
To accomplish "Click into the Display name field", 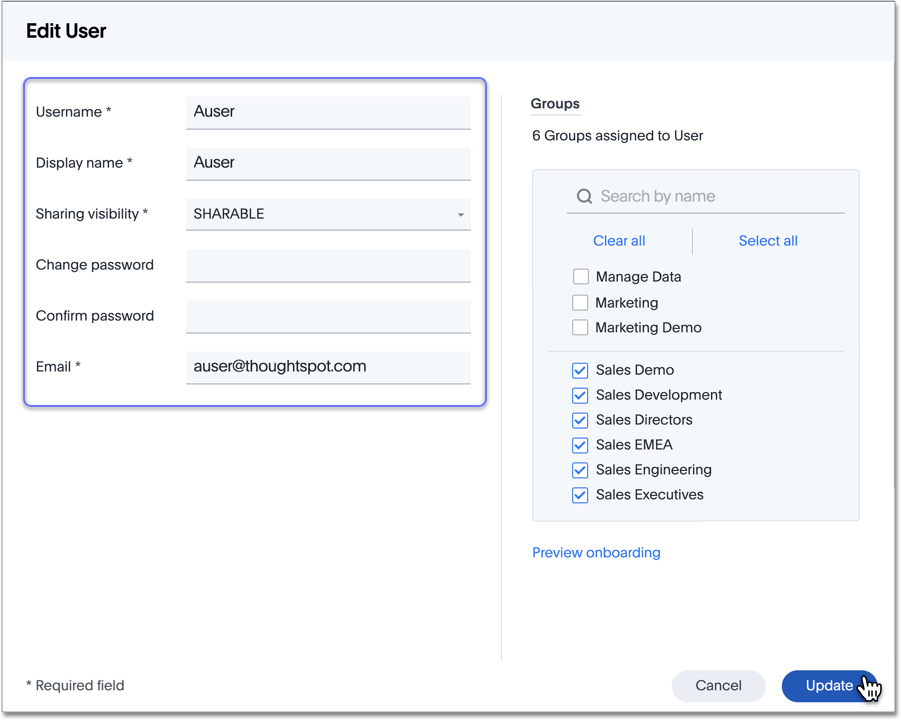I will 328,163.
